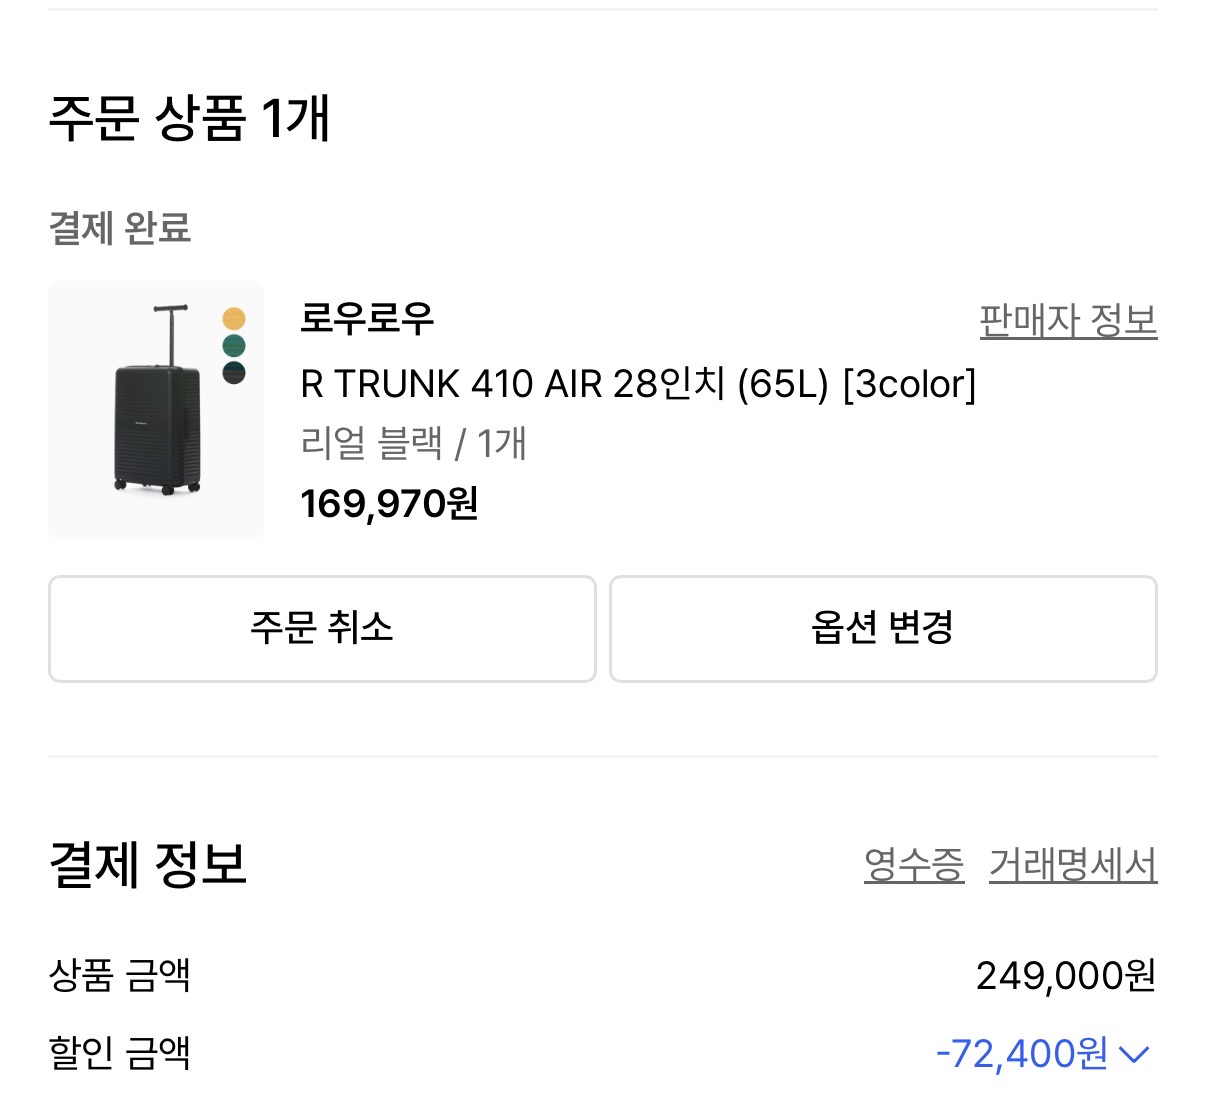The image size is (1206, 1095).
Task: Click the 할인 금액 label
Action: point(120,1053)
